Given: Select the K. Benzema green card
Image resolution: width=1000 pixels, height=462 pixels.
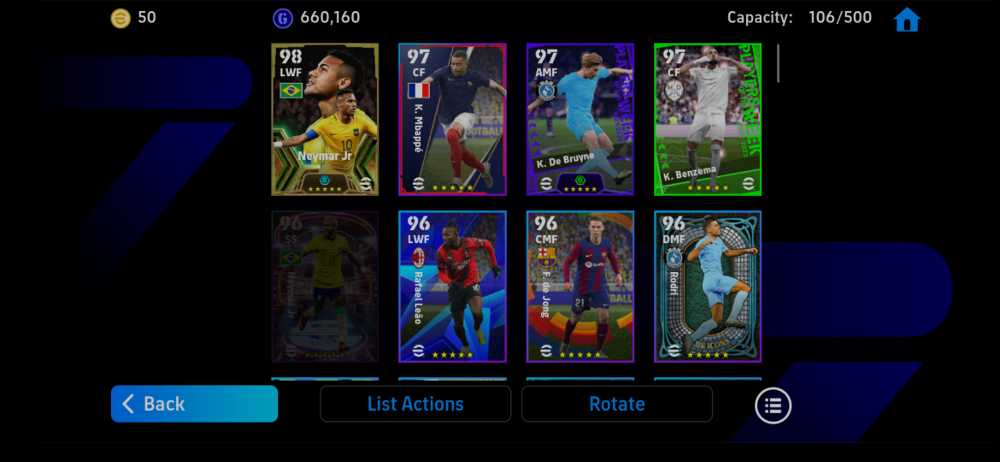Looking at the screenshot, I should coord(708,119).
